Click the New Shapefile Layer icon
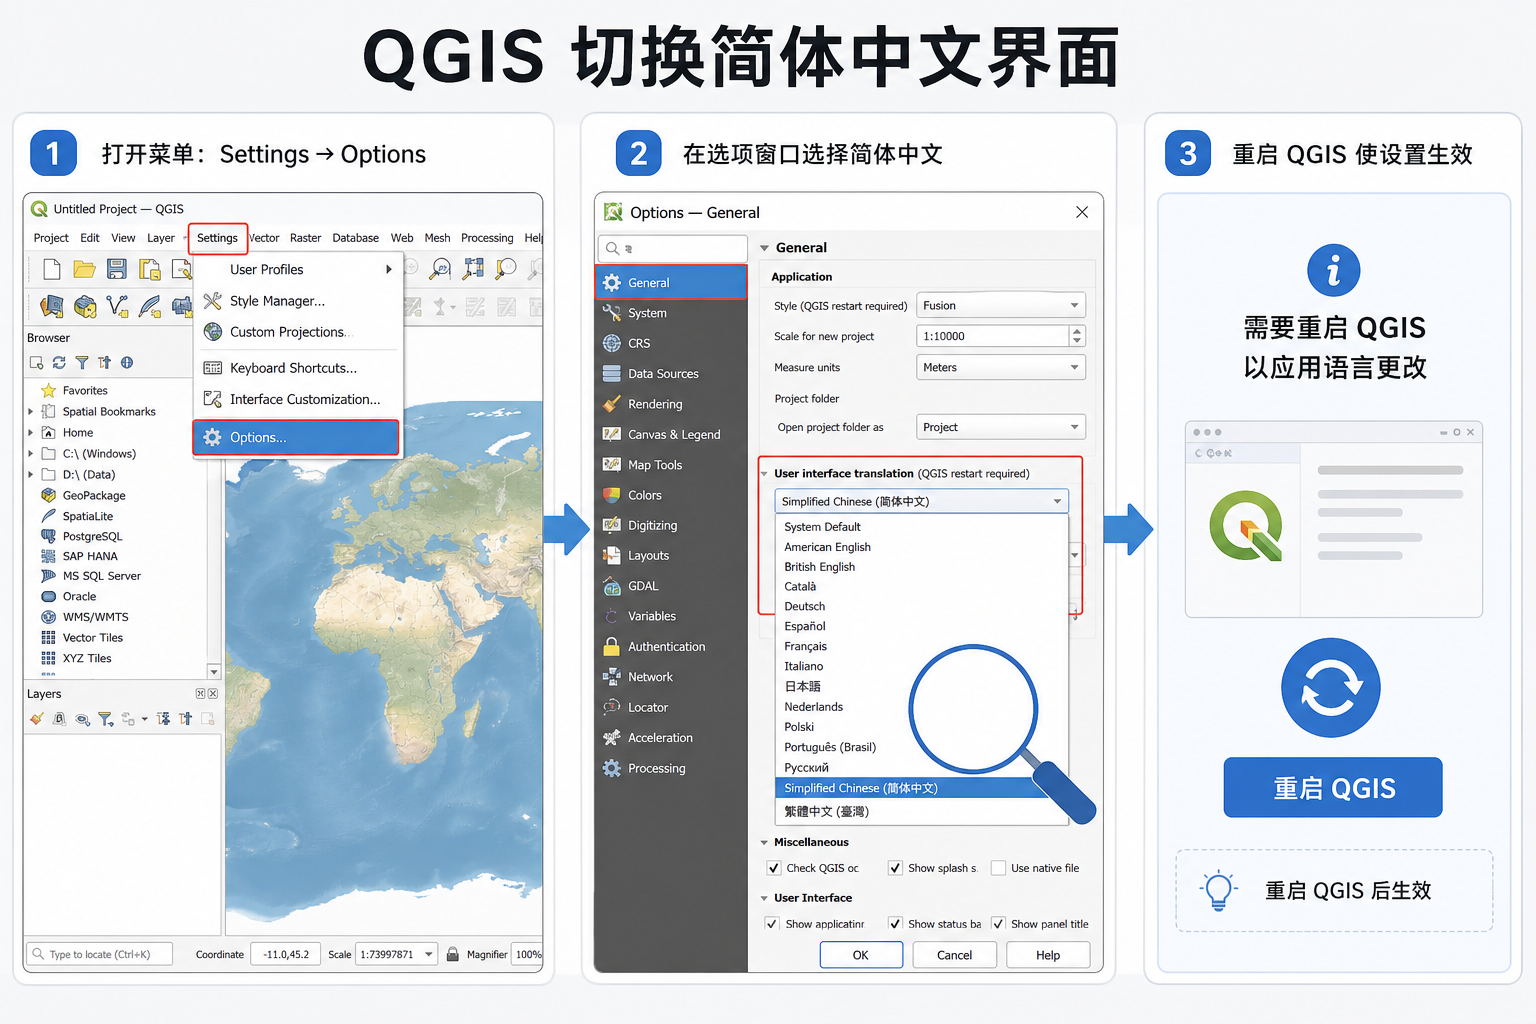The image size is (1536, 1024). click(x=117, y=306)
